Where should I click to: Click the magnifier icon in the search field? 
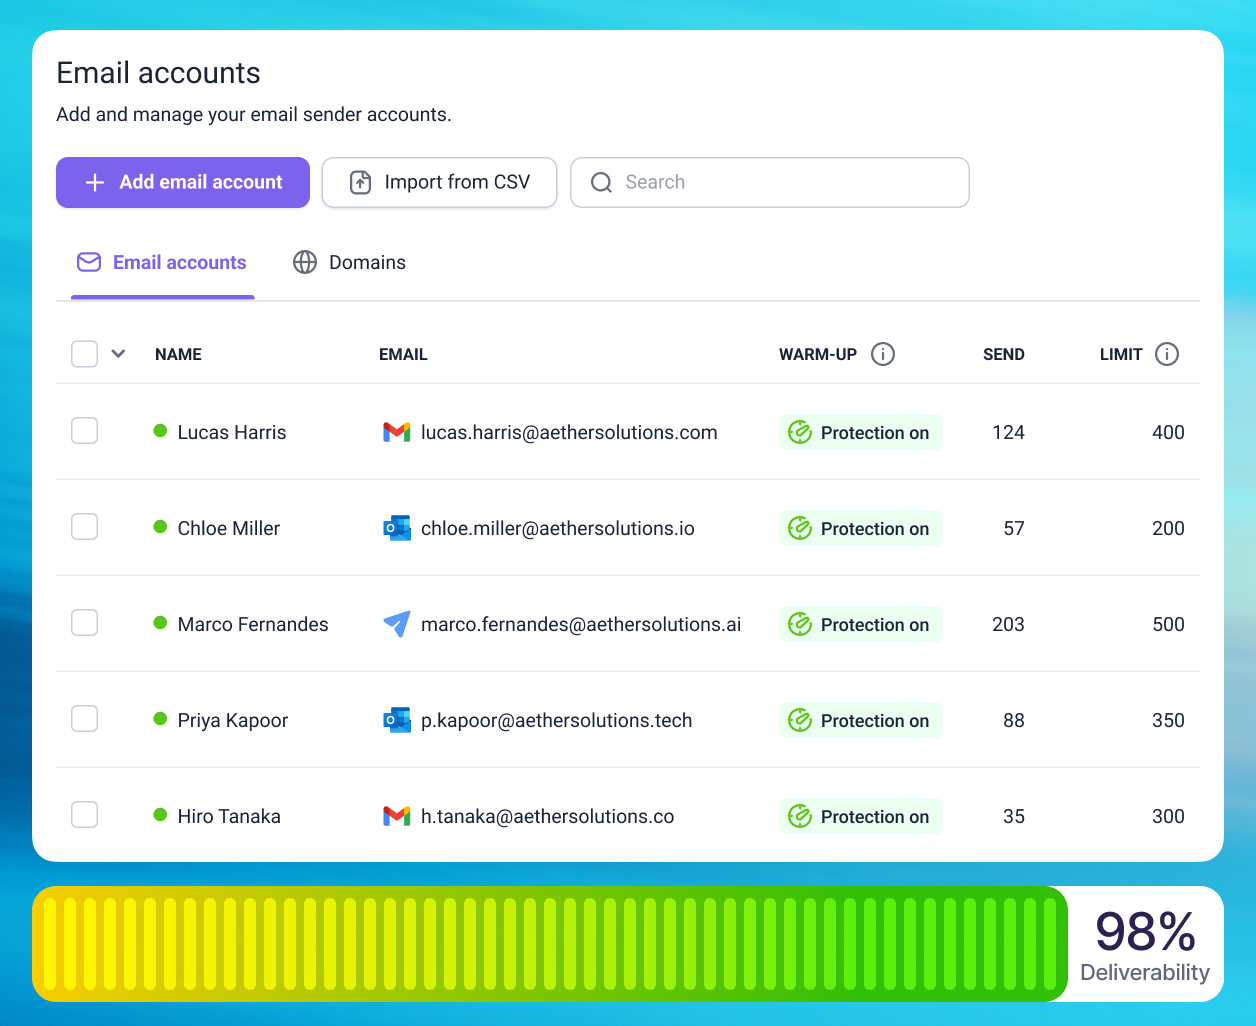point(600,182)
